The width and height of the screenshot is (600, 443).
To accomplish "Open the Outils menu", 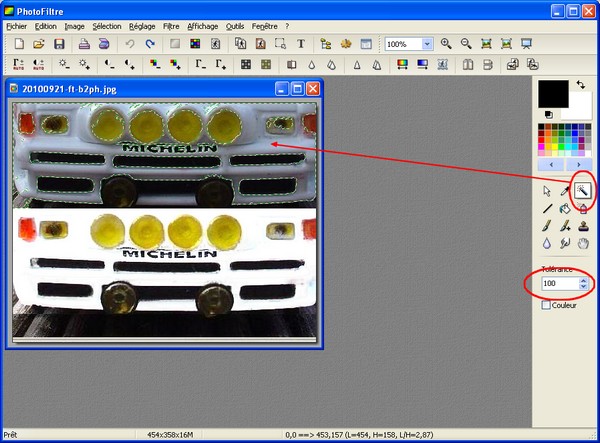I will 235,26.
